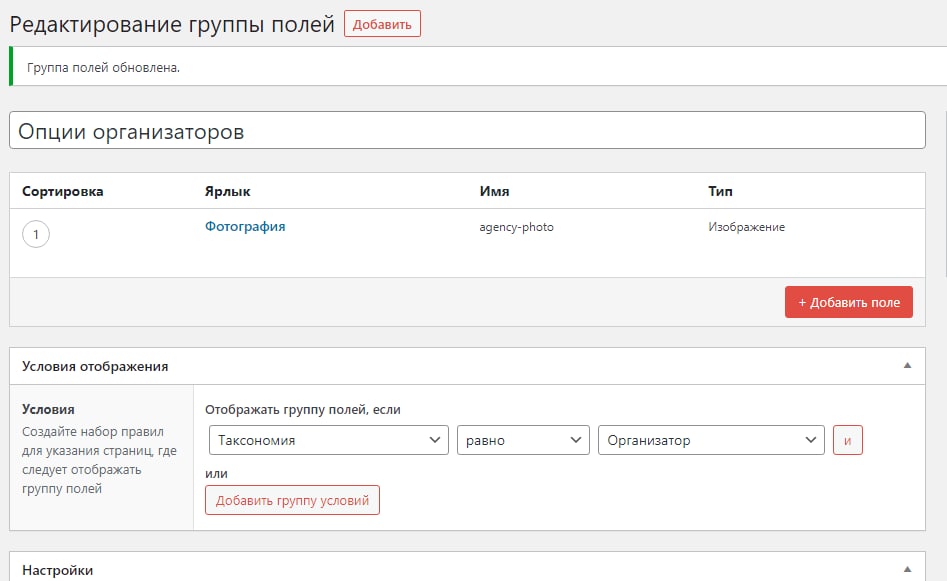Open the Организатор value dropdown

(710, 440)
